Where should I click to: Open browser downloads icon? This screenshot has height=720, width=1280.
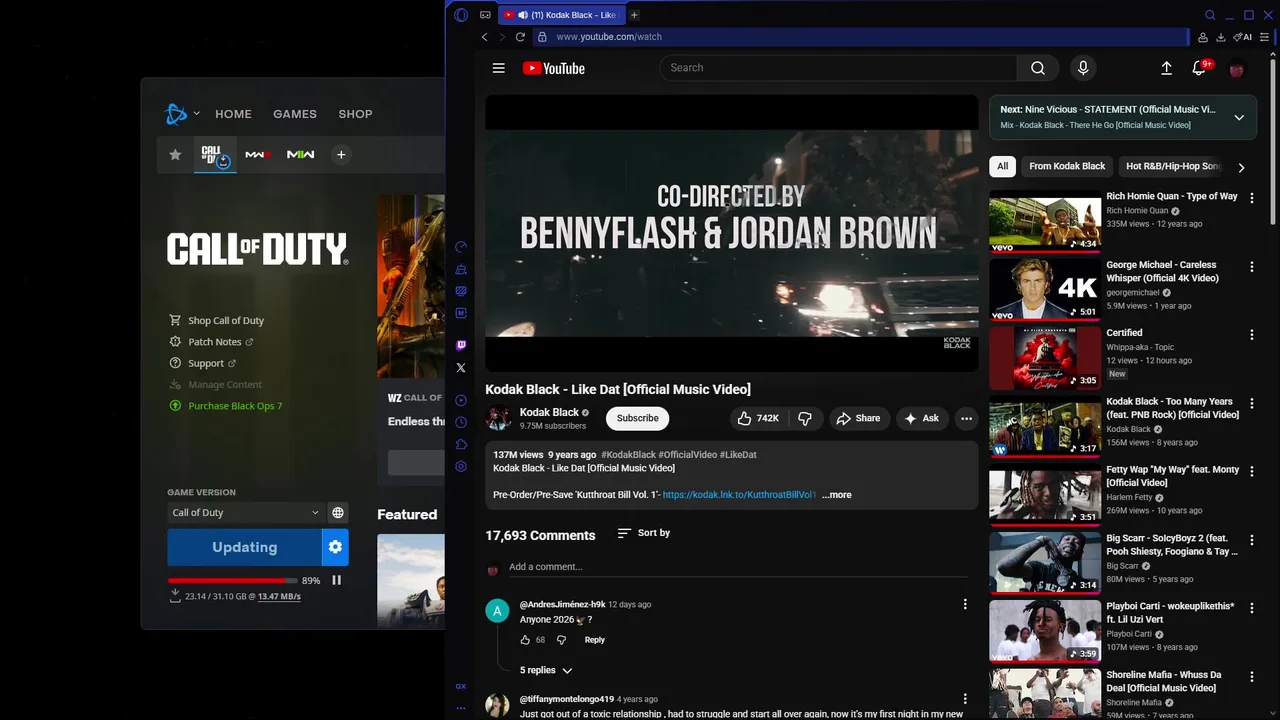pyautogui.click(x=1221, y=37)
